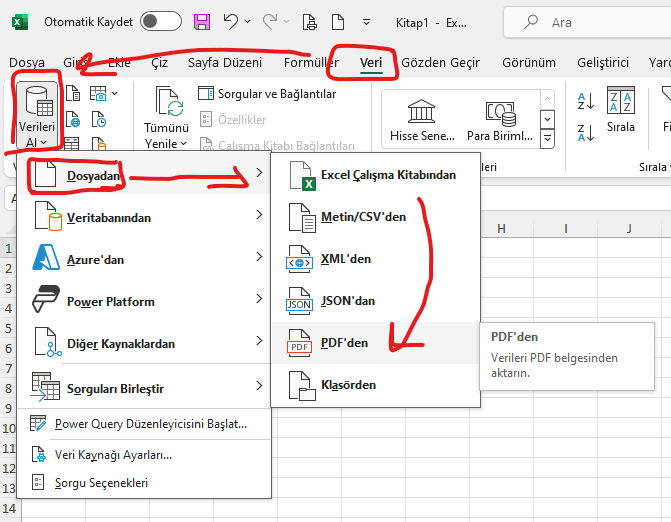Sort A to Z ascending

point(585,101)
